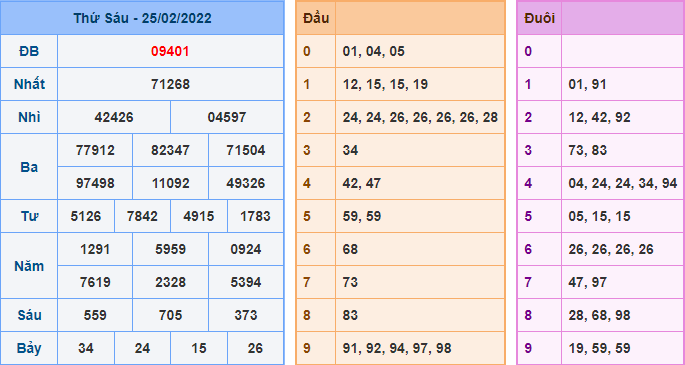The image size is (685, 365).
Task: Select the Bảy row label
Action: [29, 348]
